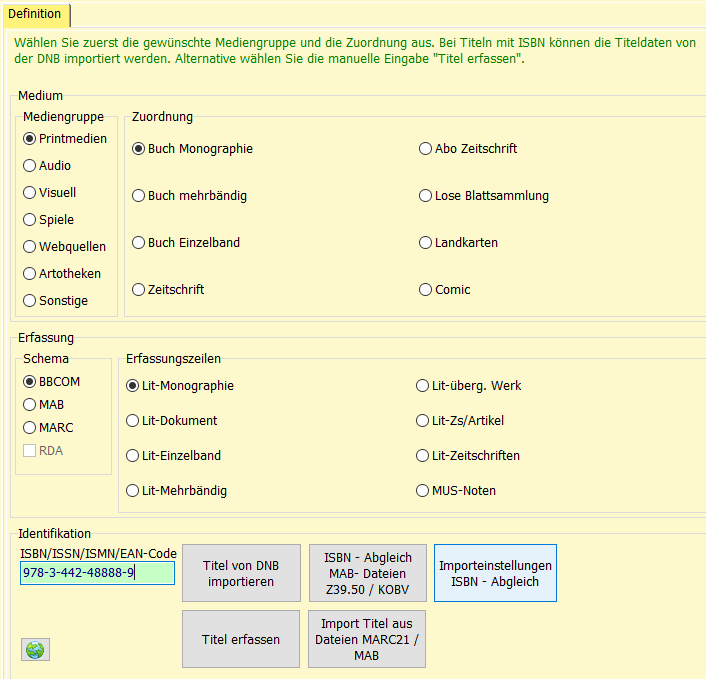Click the globe icon below the ISBN field
Viewport: 706px width, 679px height.
[35, 649]
